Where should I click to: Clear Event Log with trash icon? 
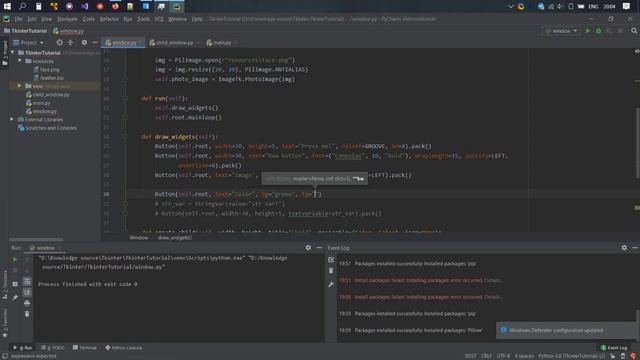(331, 271)
